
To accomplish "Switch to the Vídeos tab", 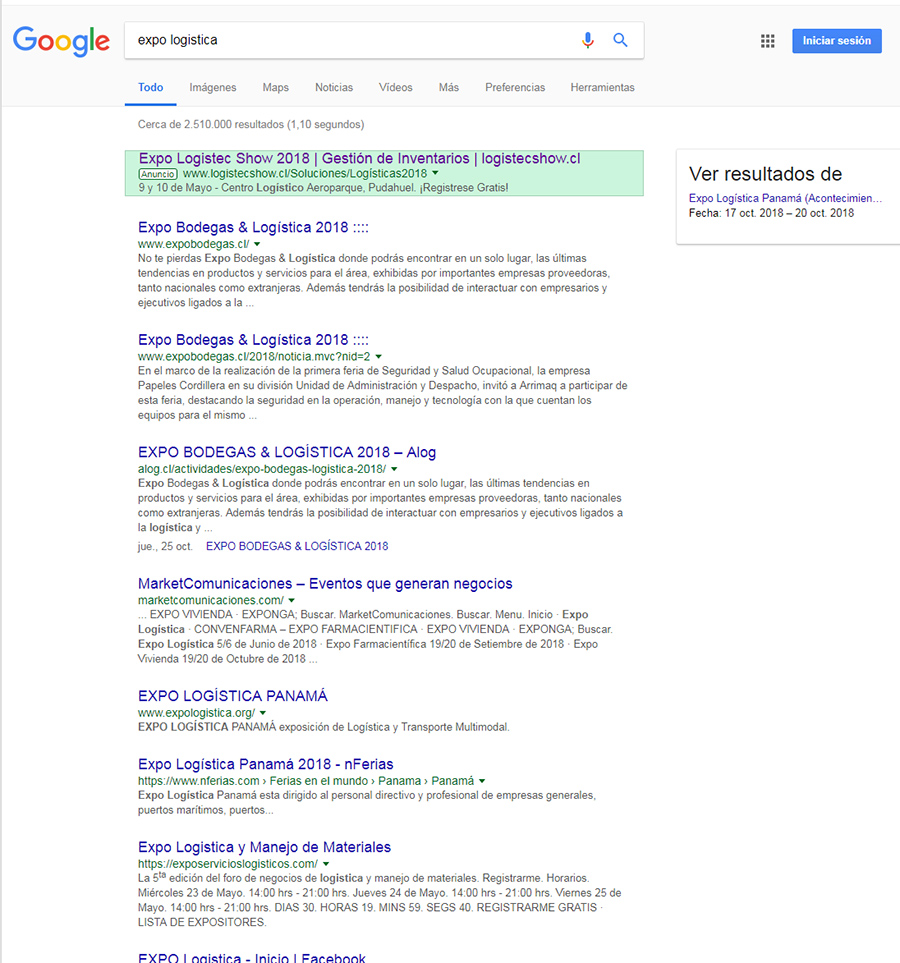I will click(x=396, y=87).
